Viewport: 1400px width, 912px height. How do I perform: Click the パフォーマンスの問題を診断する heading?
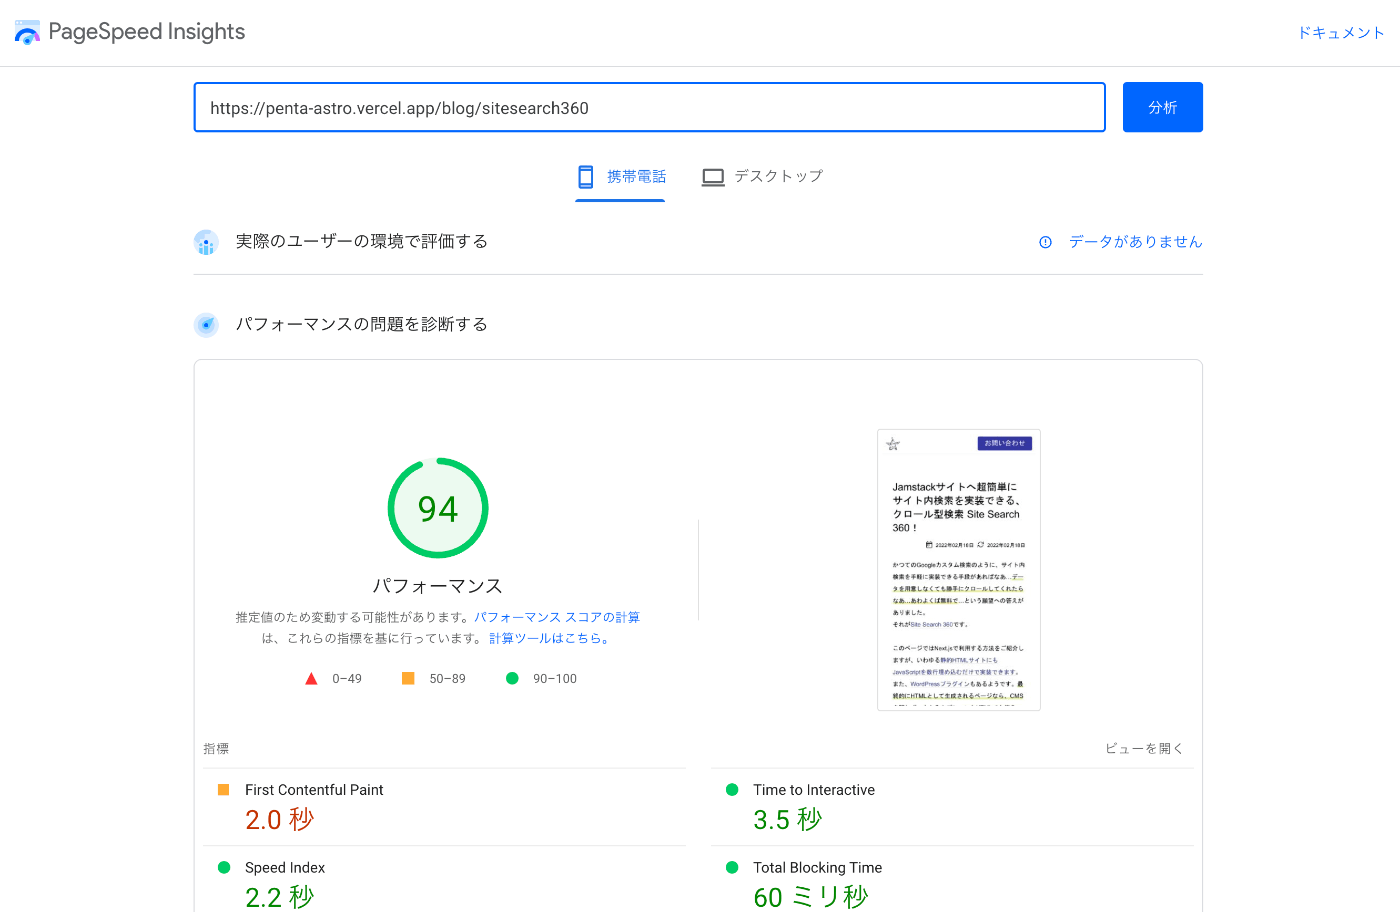point(362,324)
